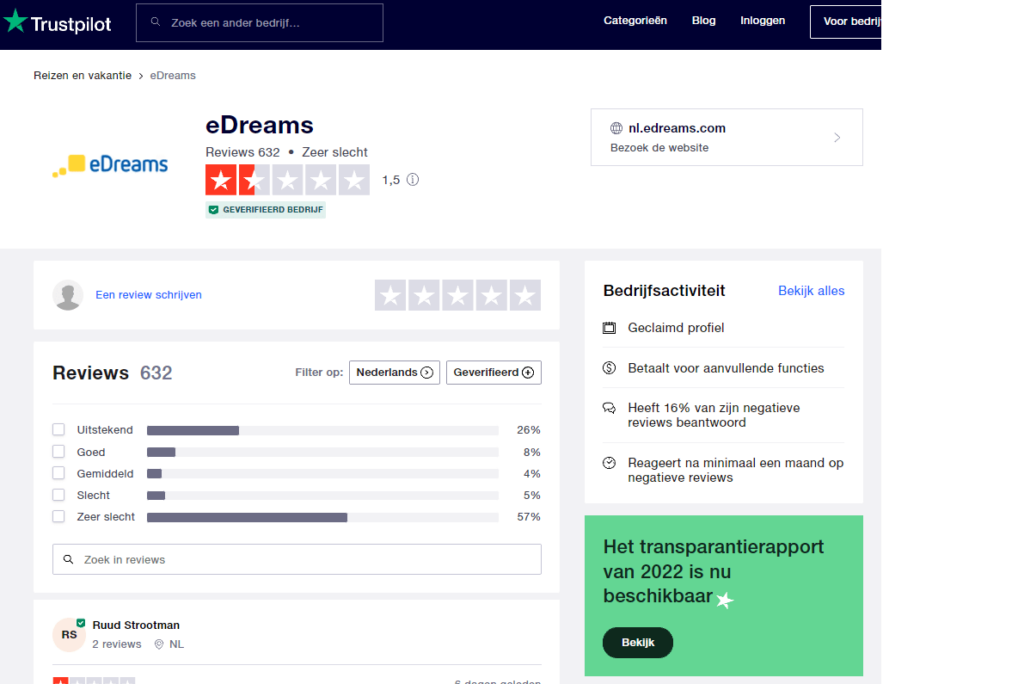The width and height of the screenshot is (1024, 684).
Task: Click the magnifier icon in Zoek in reviews
Action: [x=68, y=559]
